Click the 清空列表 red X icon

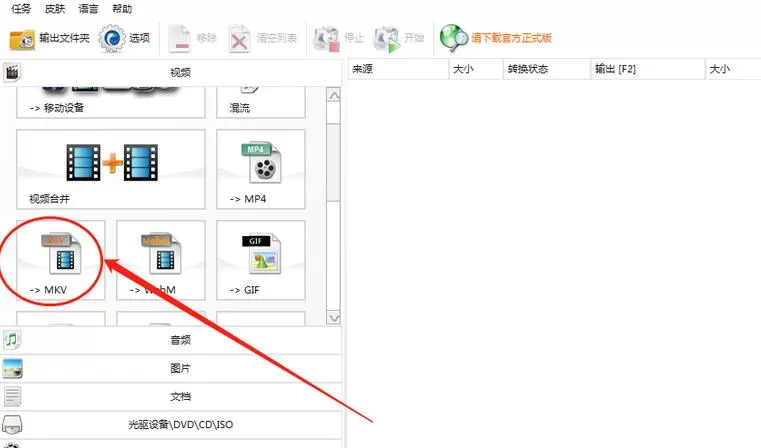(x=239, y=38)
